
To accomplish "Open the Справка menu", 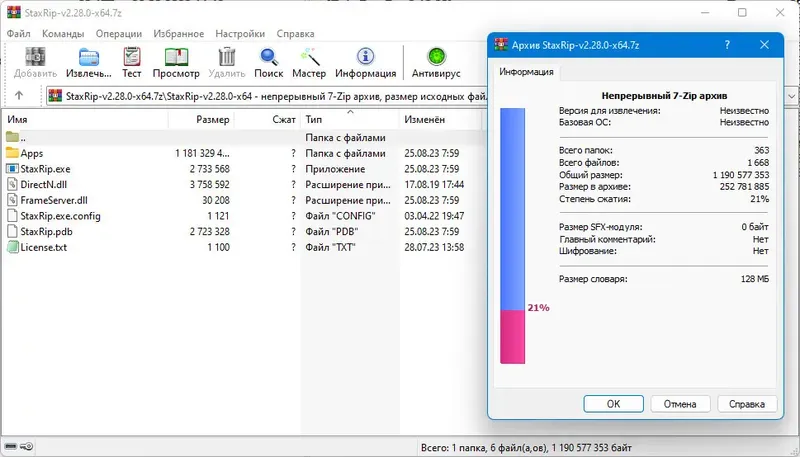I will (x=295, y=34).
